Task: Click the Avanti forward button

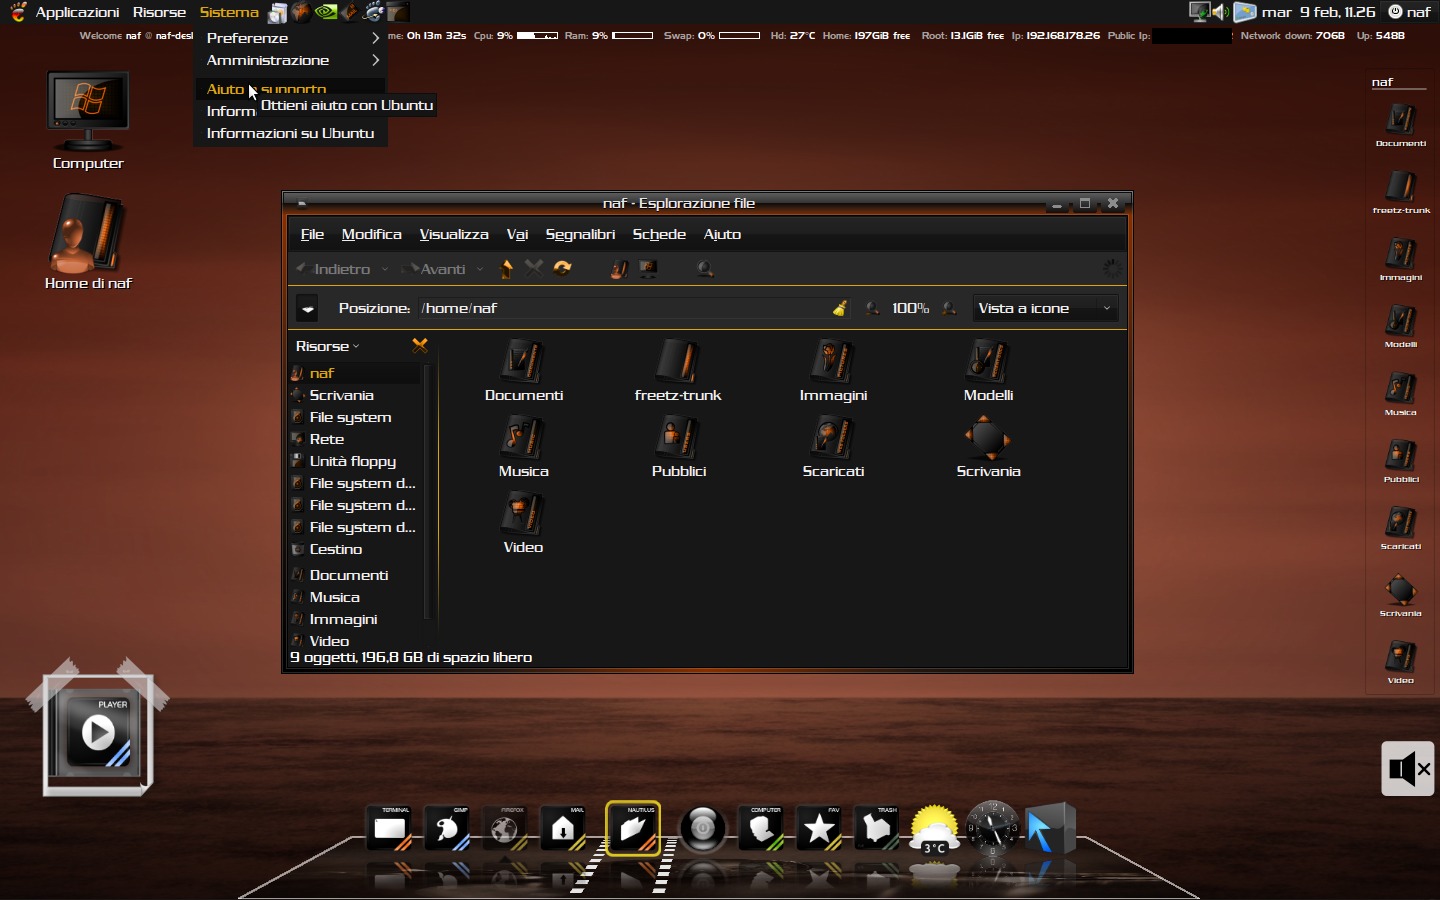Action: pyautogui.click(x=437, y=269)
